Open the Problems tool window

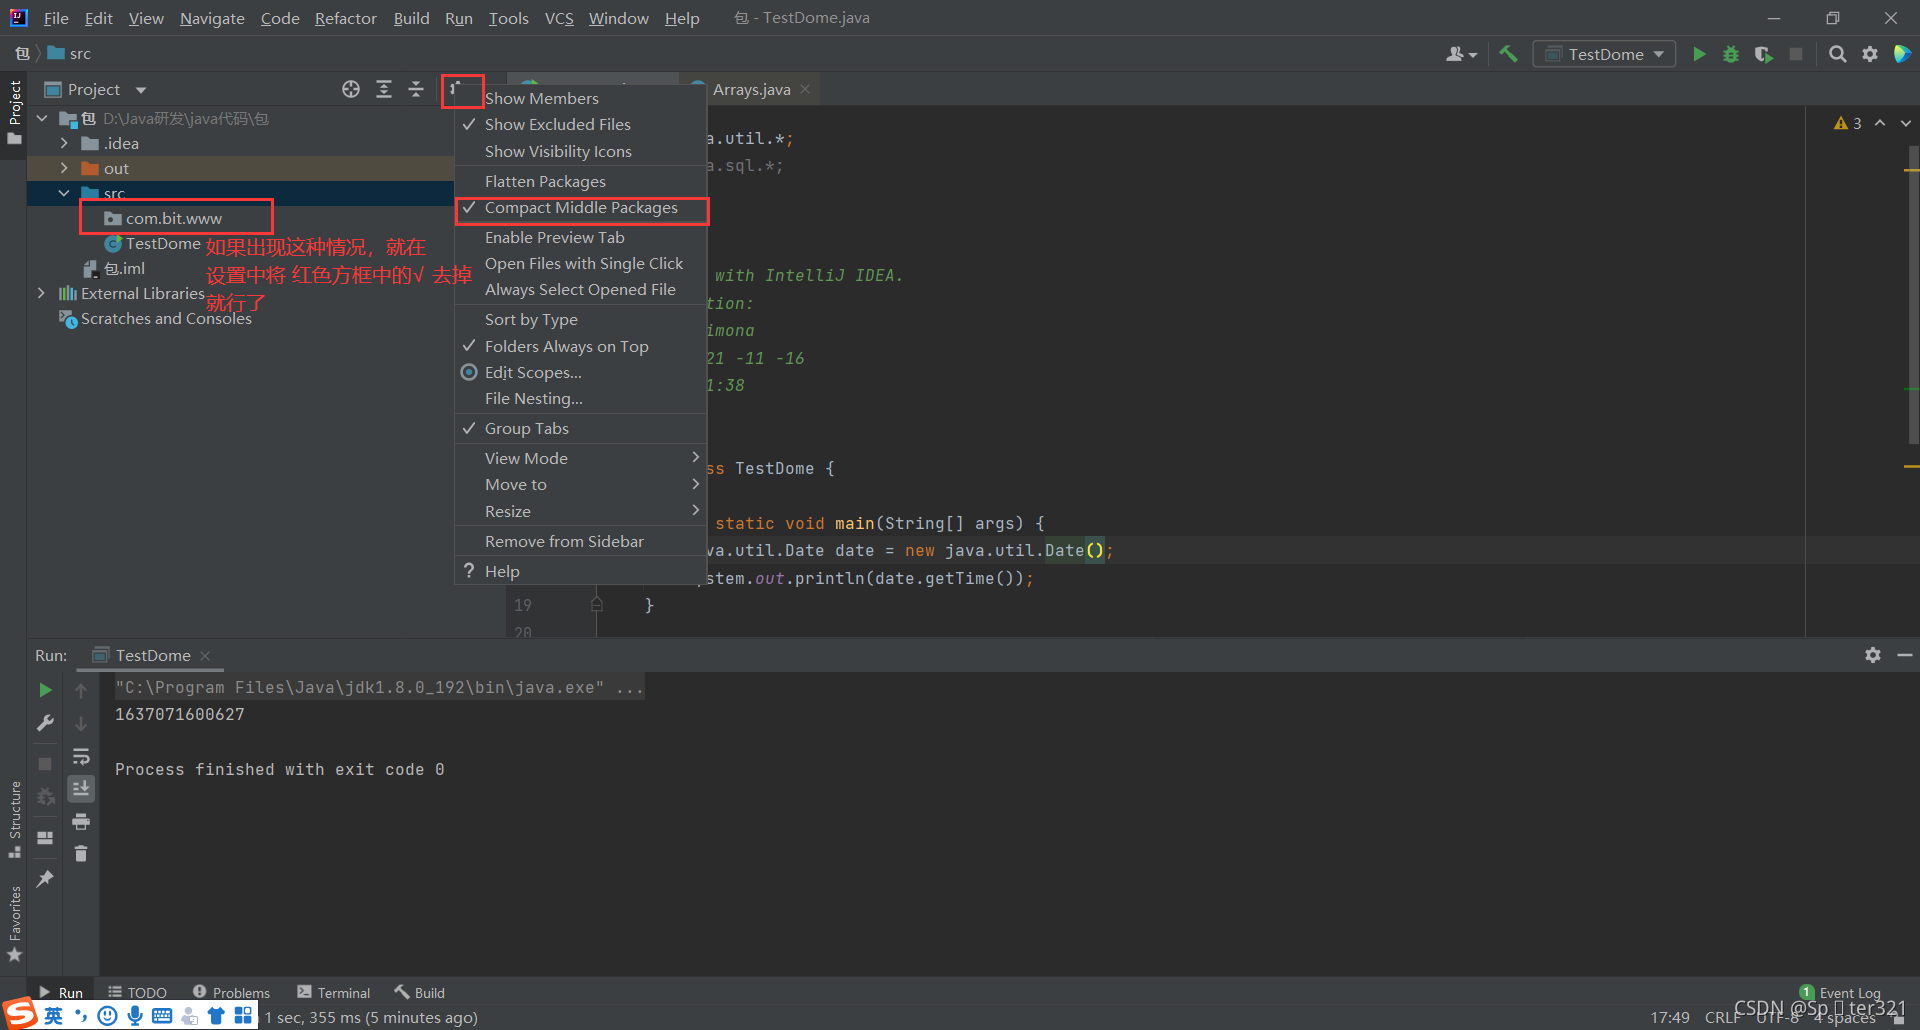(231, 992)
